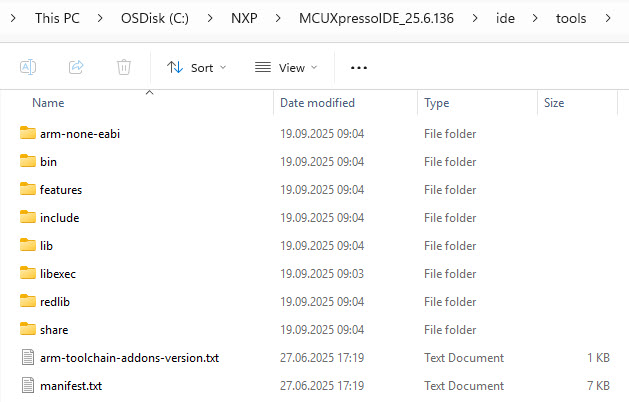Viewport: 629px width, 402px height.
Task: Expand the chevron after OSDisk (C:) breadcrumb
Action: [208, 18]
